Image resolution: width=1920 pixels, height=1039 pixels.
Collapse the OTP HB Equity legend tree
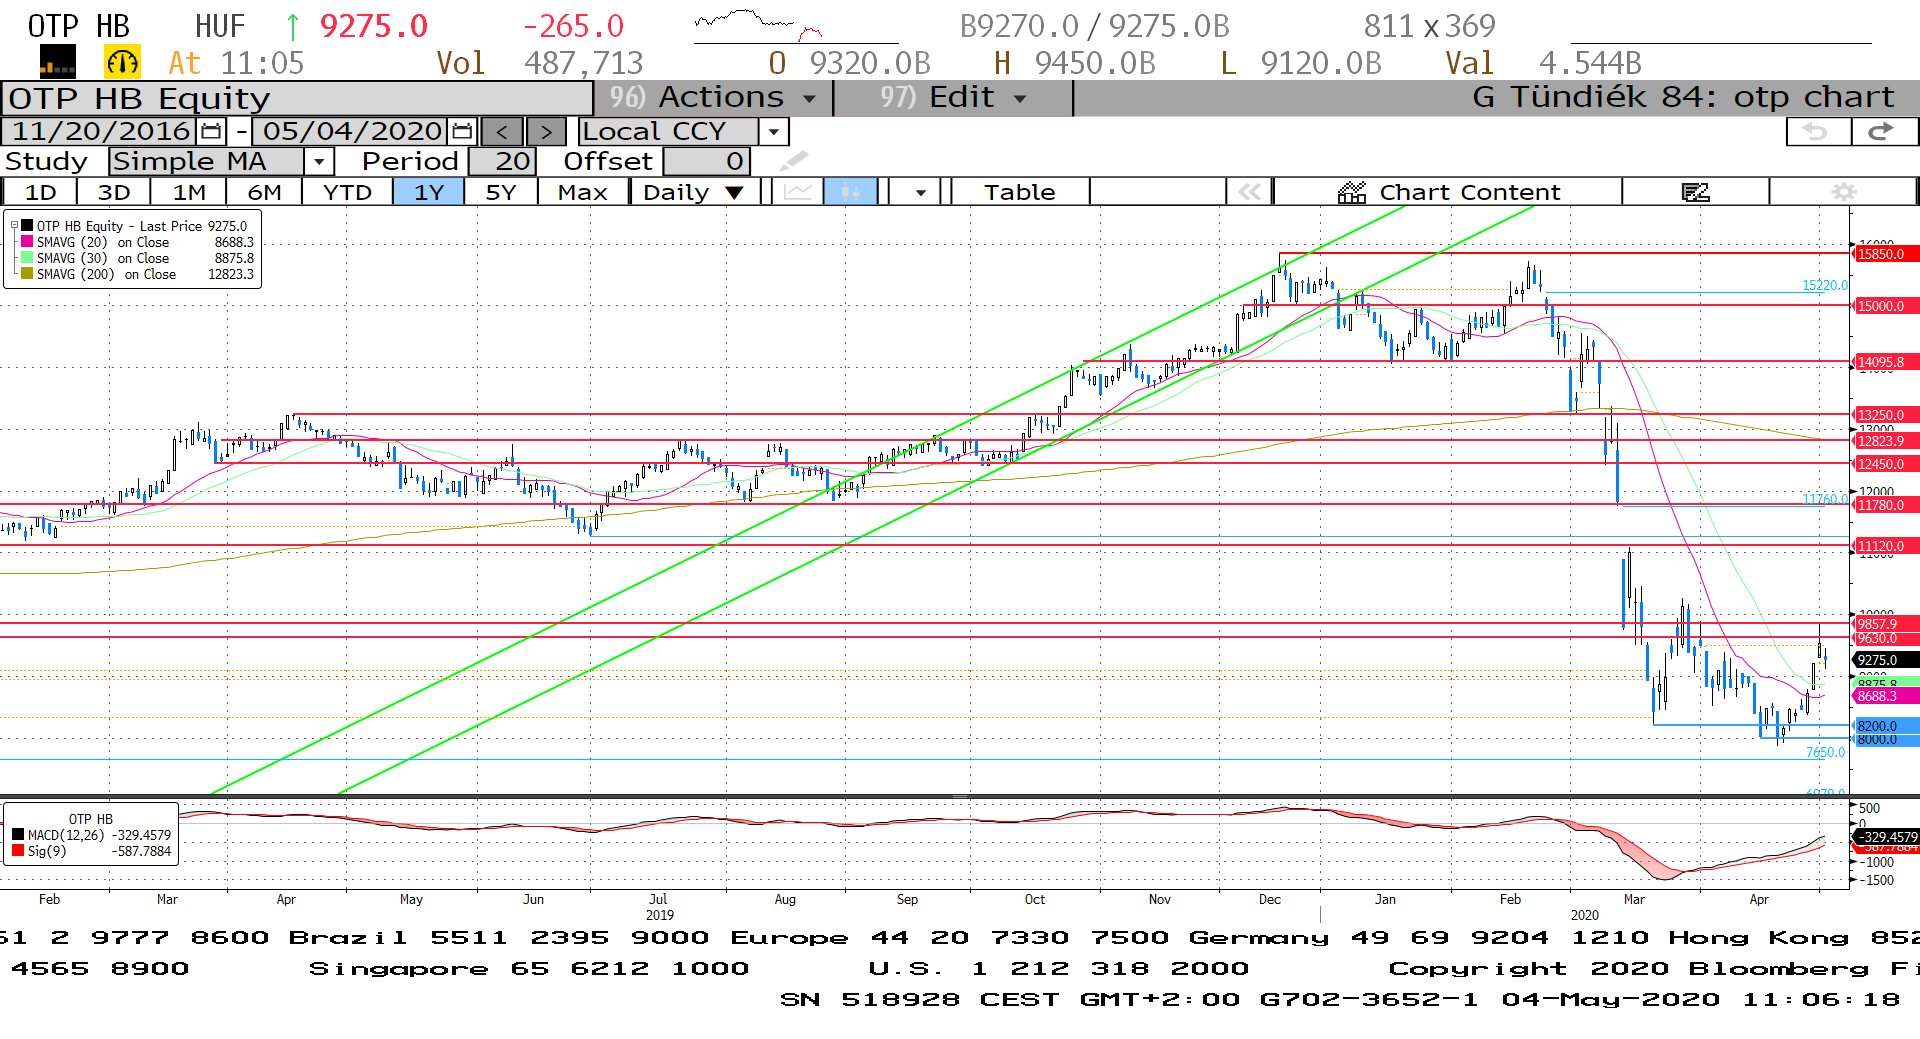tap(14, 226)
